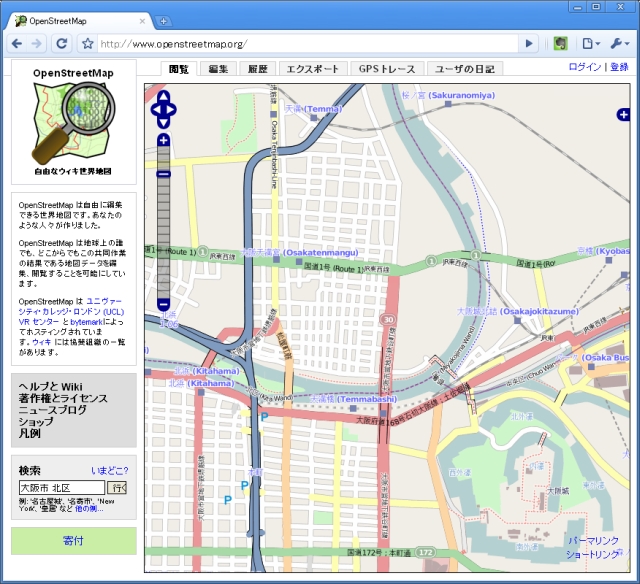Click the search field containing 大阪市 北区

tap(62, 488)
